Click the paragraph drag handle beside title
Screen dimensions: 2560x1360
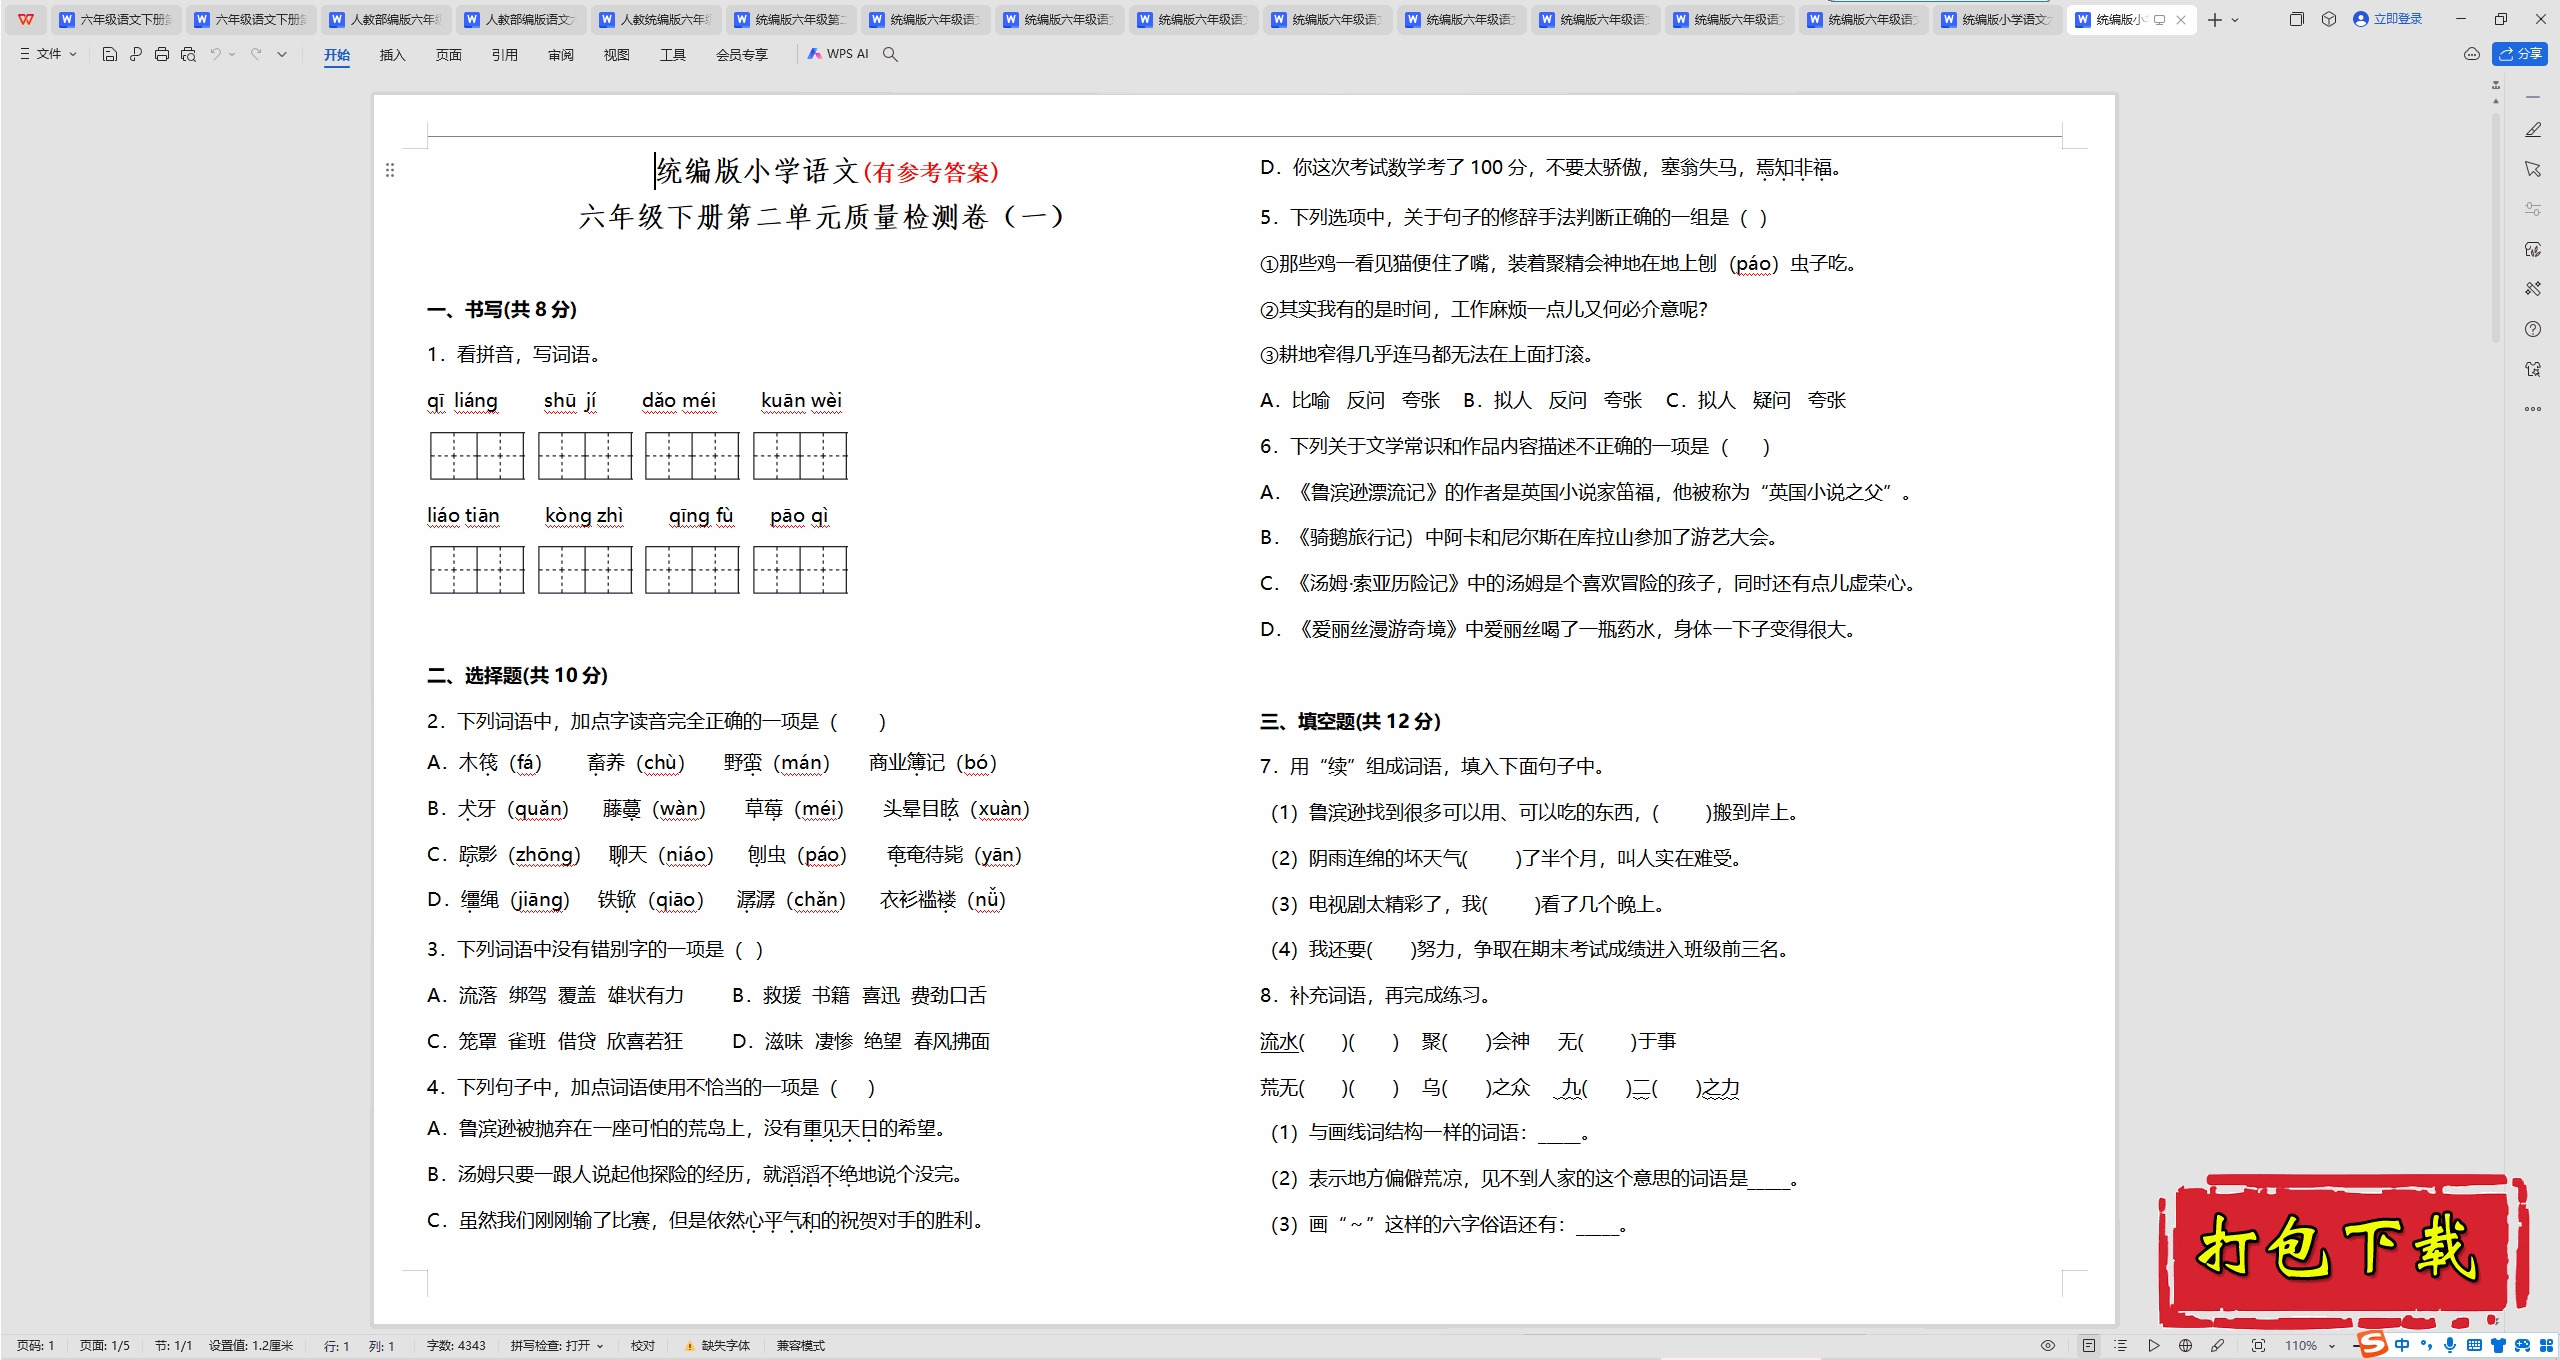390,170
